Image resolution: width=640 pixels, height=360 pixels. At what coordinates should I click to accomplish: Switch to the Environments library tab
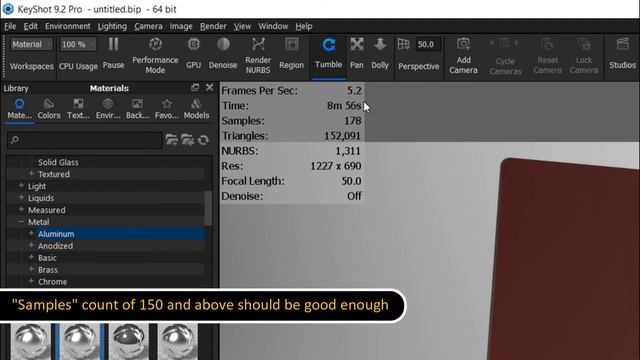(108, 109)
